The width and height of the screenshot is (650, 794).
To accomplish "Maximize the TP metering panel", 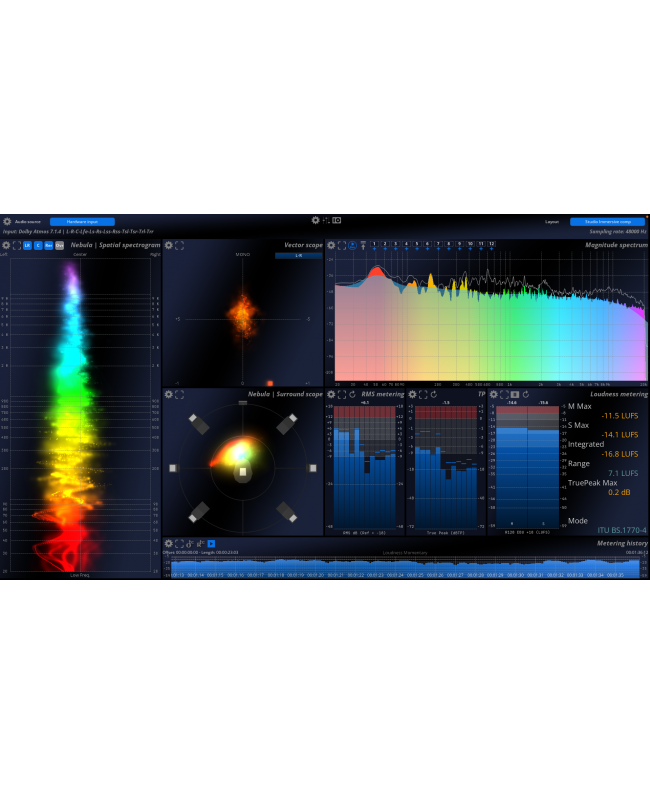I will (423, 394).
